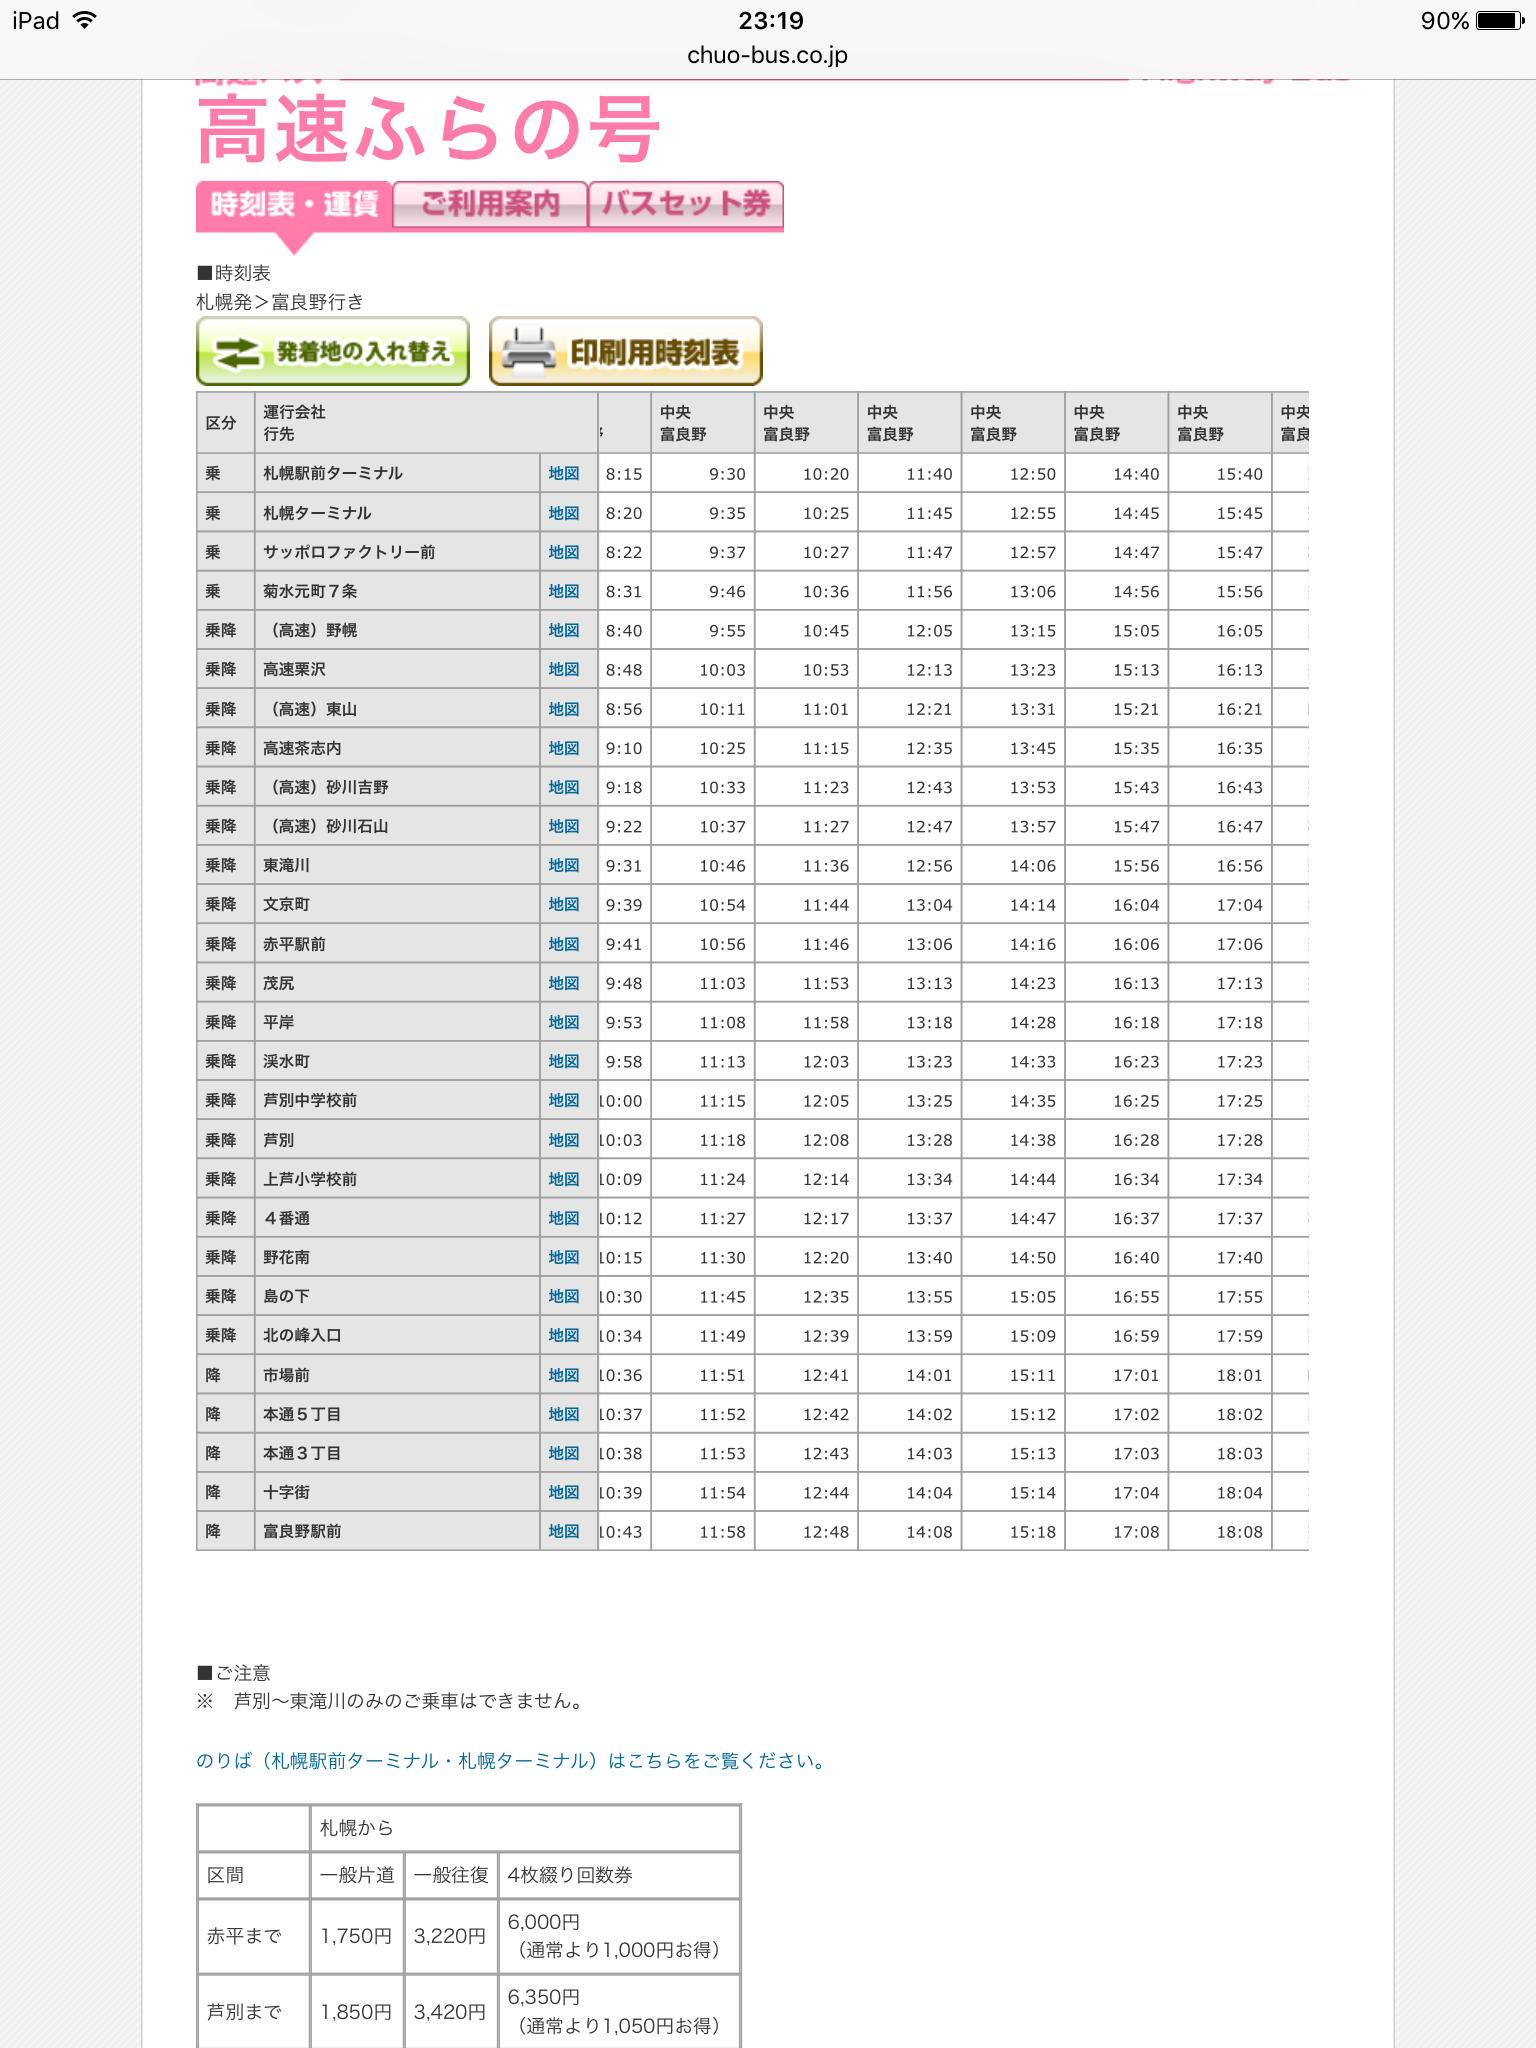1536x2048 pixels.
Task: Select the 時刻表・運賃 tab
Action: pos(294,205)
